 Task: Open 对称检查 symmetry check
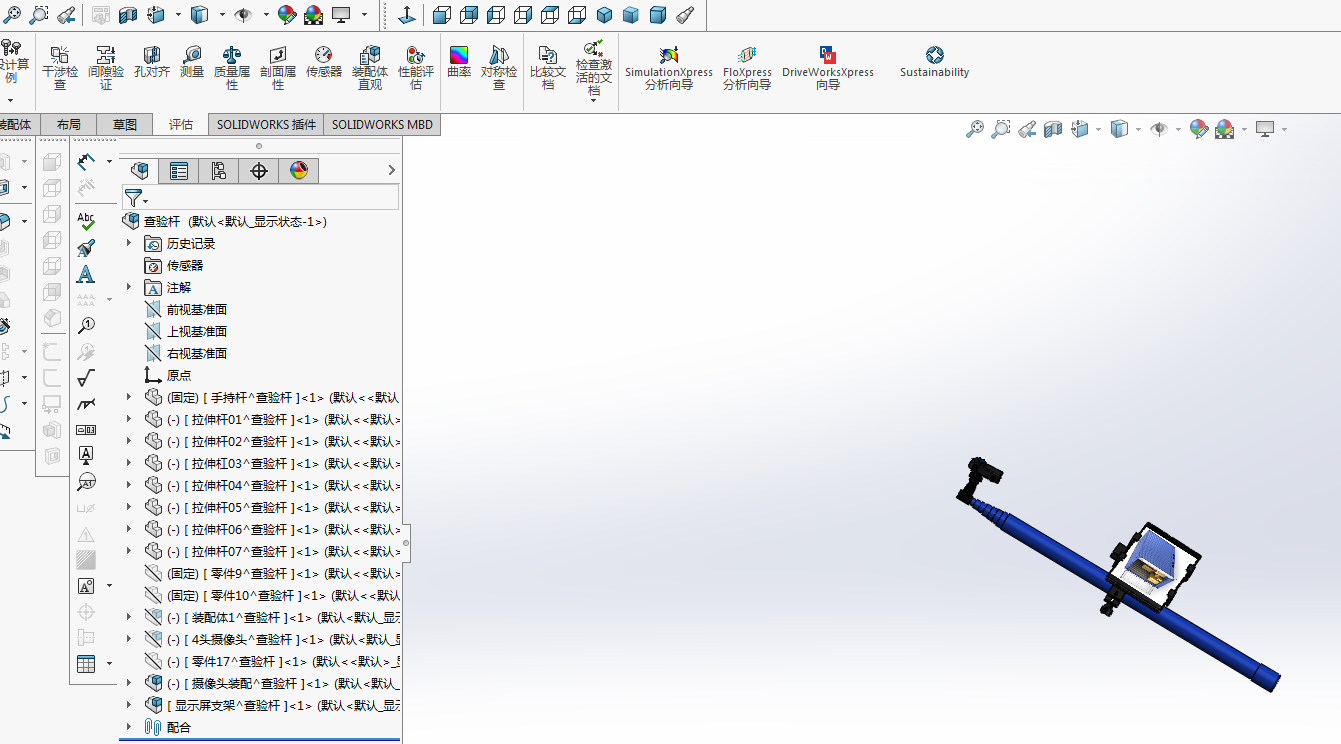pos(499,67)
